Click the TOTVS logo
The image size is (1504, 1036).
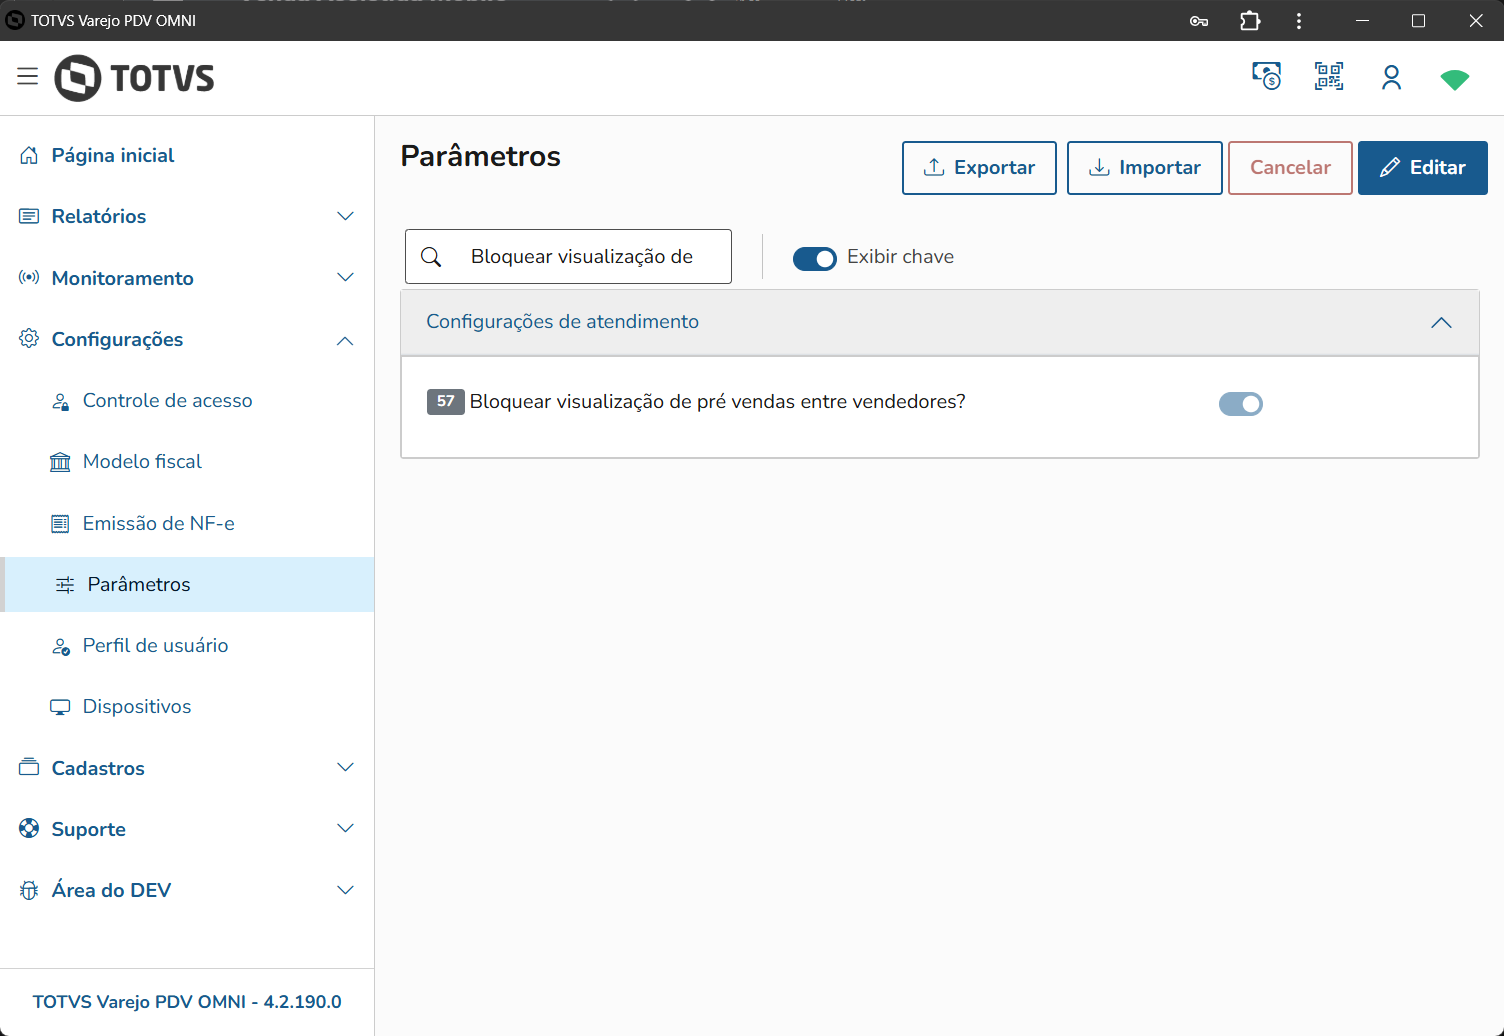coord(134,78)
